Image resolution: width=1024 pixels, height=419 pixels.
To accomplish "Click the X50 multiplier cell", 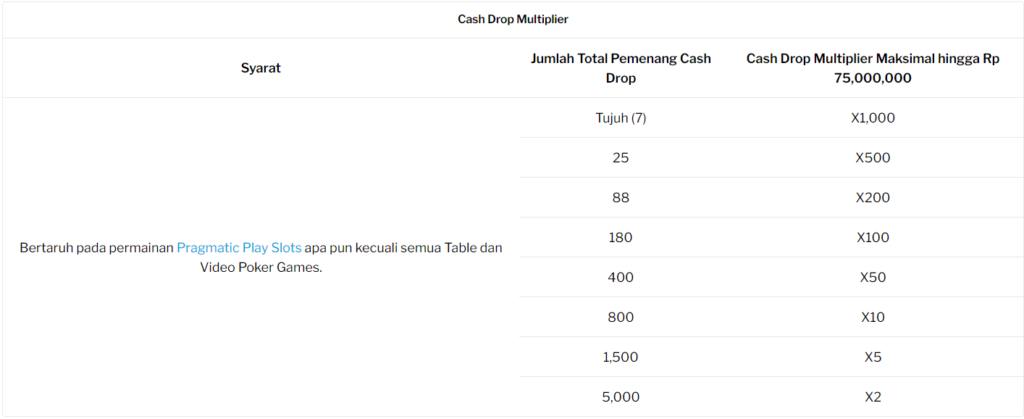I will [872, 277].
